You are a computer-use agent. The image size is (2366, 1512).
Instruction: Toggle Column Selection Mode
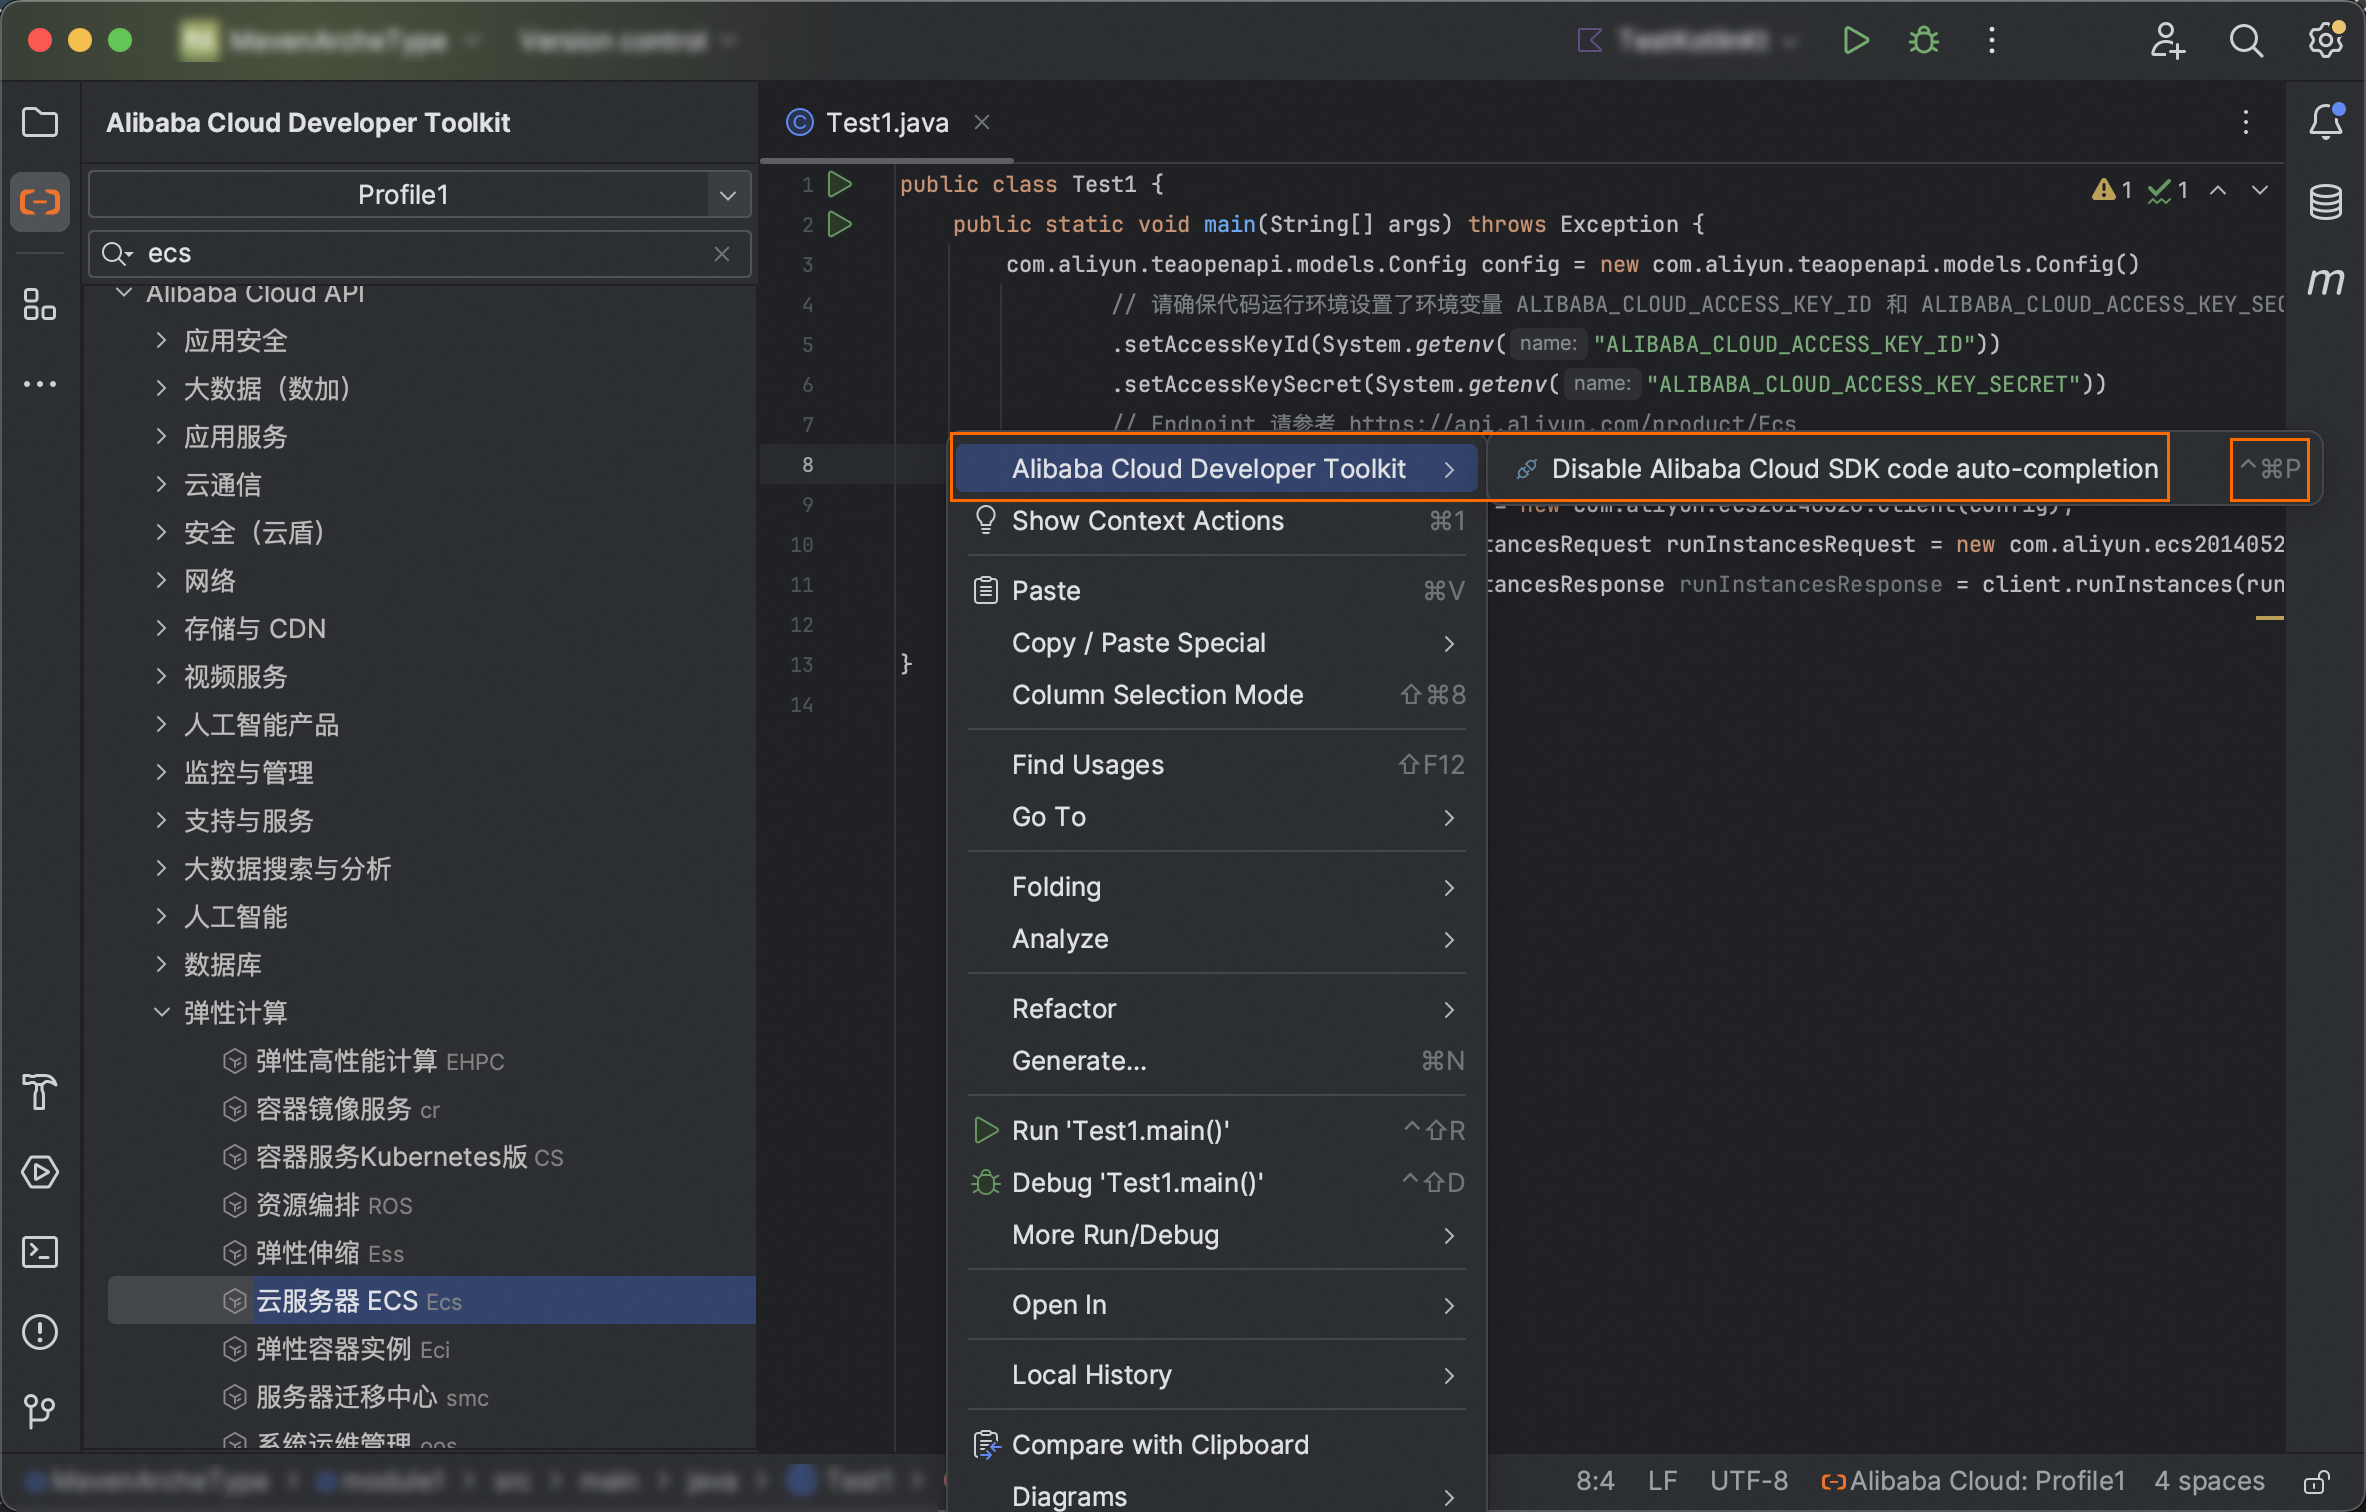tap(1157, 695)
